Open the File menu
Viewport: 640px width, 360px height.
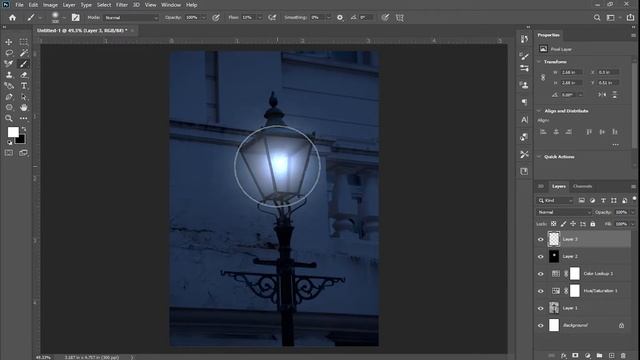click(19, 5)
